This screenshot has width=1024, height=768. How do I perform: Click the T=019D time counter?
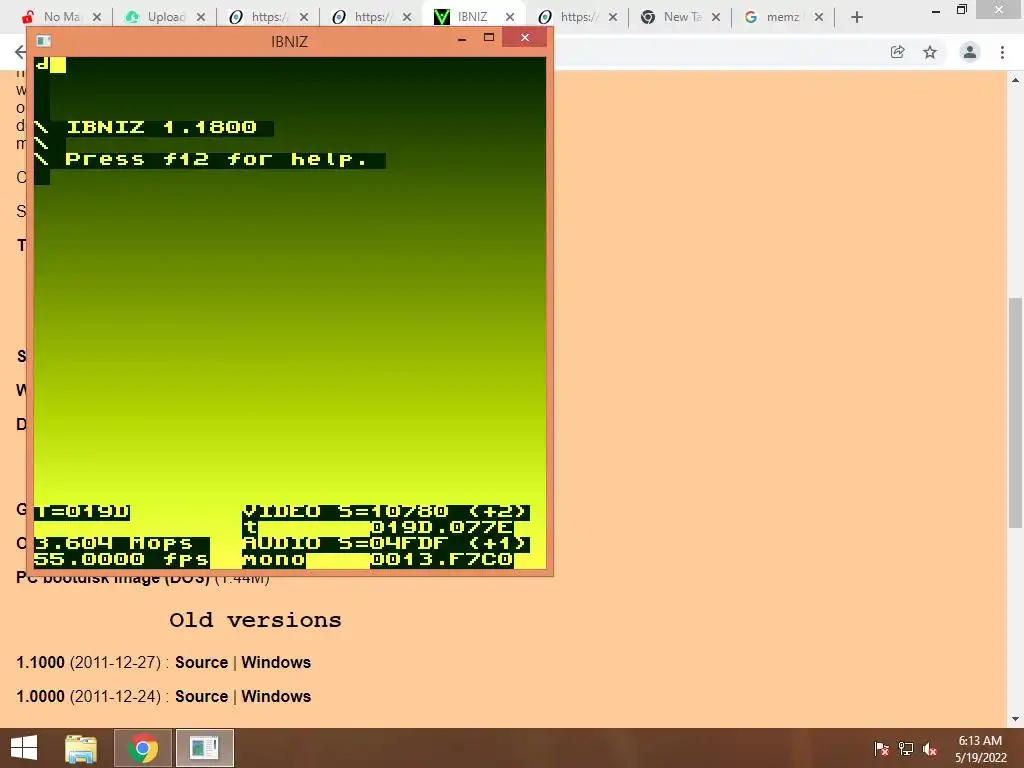[82, 511]
